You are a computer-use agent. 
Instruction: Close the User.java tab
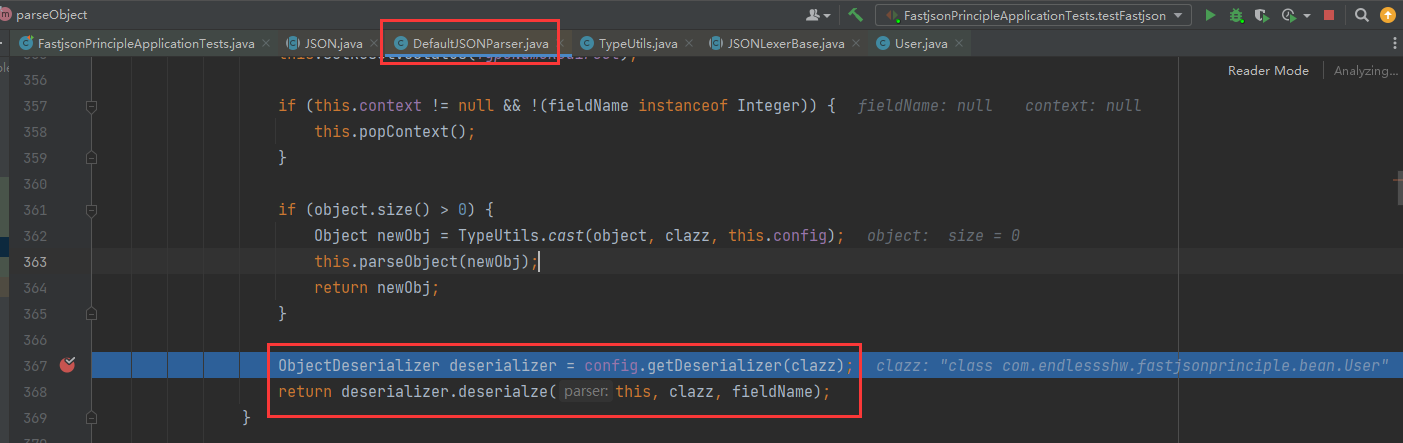click(x=958, y=44)
